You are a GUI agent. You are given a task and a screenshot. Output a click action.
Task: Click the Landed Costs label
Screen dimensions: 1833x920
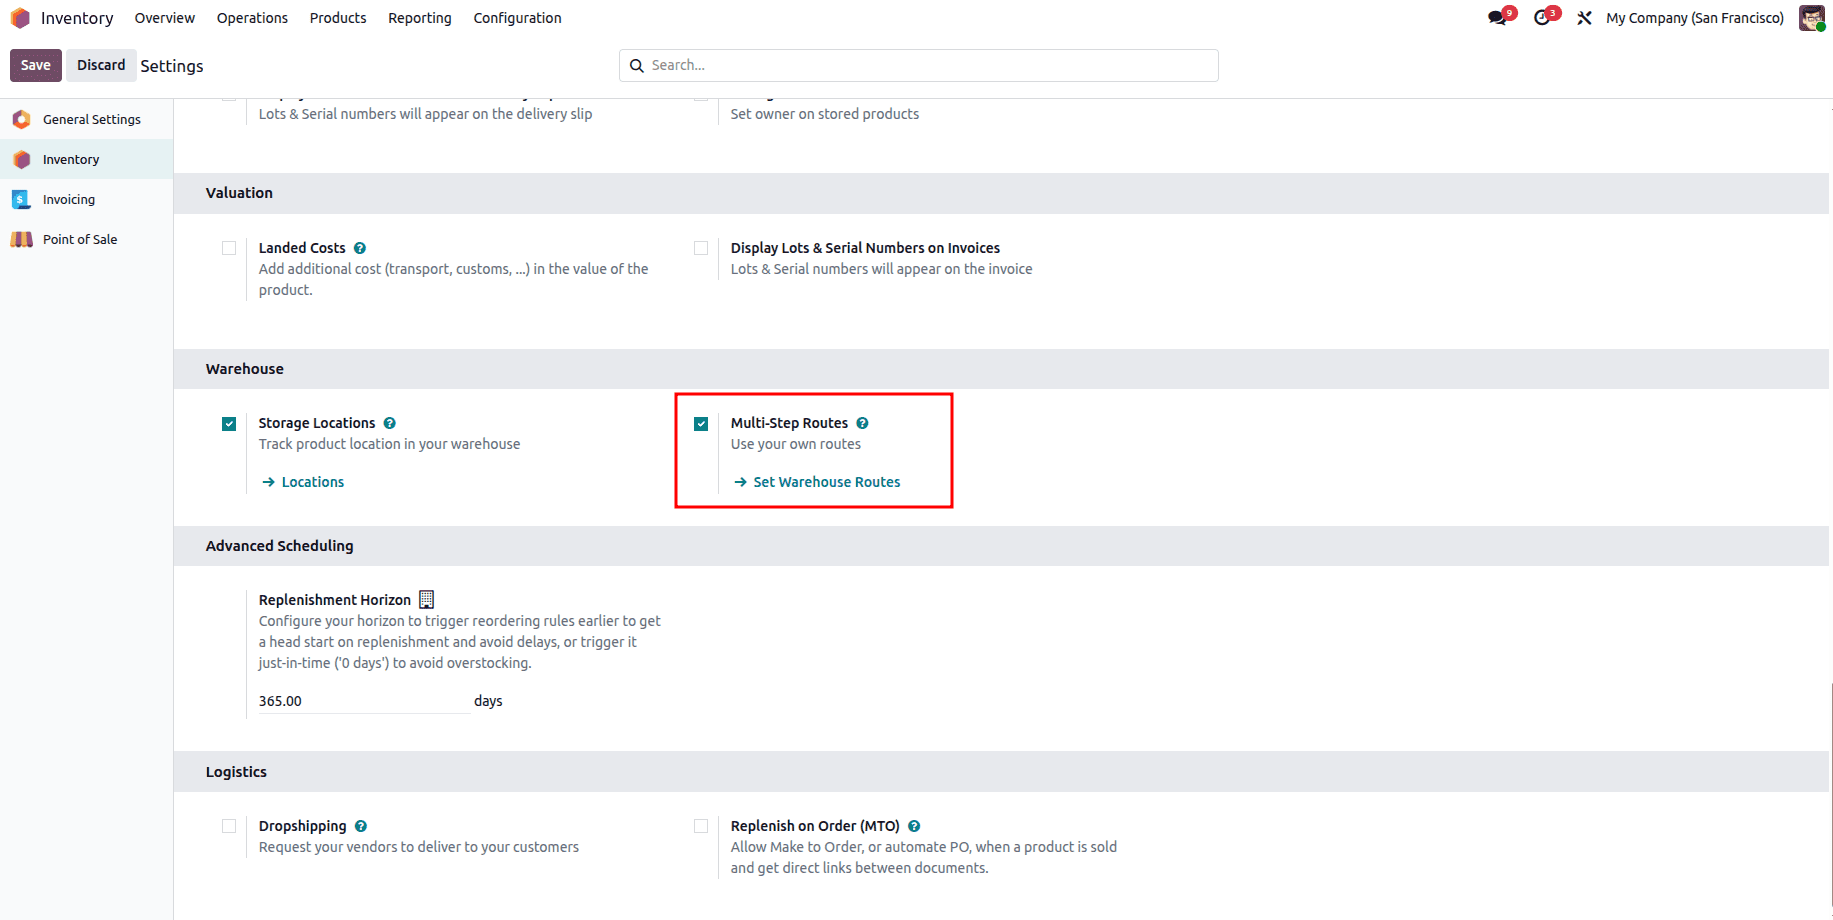[302, 248]
